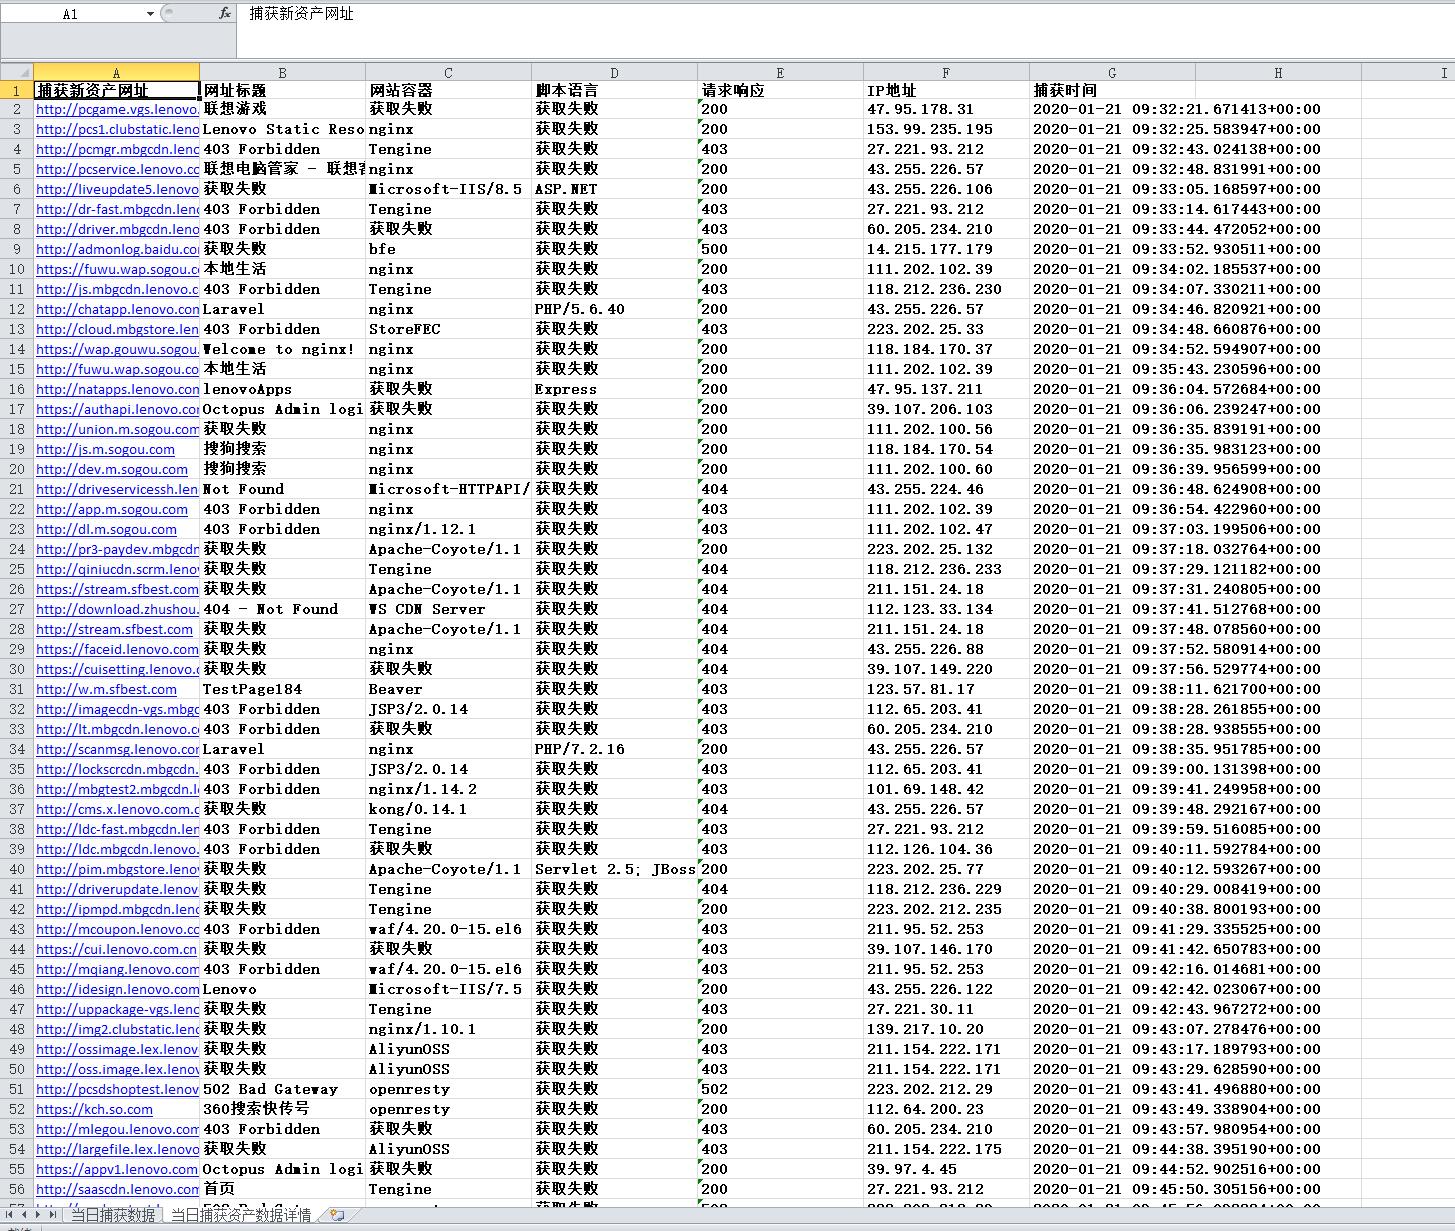Switch to the 当日捕获数据 sheet tab
The width and height of the screenshot is (1455, 1231).
pos(113,1215)
